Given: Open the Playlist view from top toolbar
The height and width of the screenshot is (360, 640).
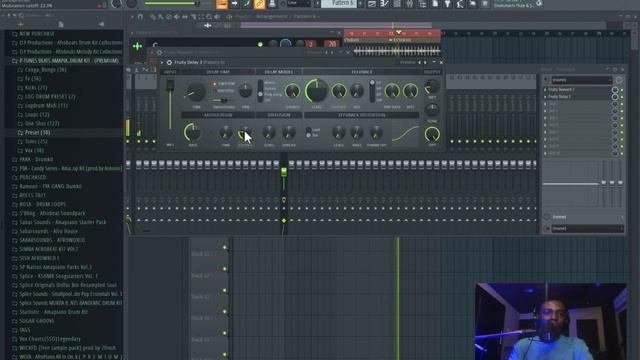Looking at the screenshot, I should 372,4.
